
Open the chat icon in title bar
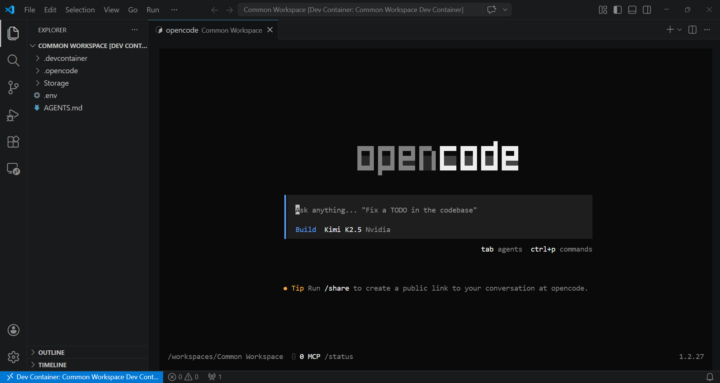(x=491, y=10)
